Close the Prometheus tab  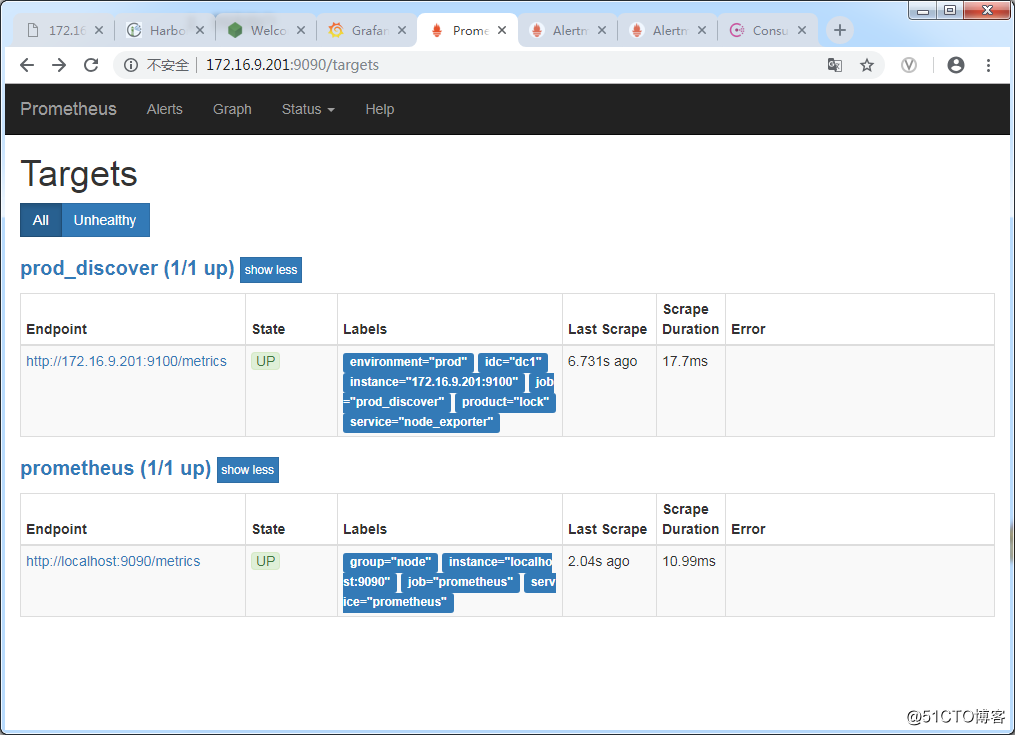502,30
